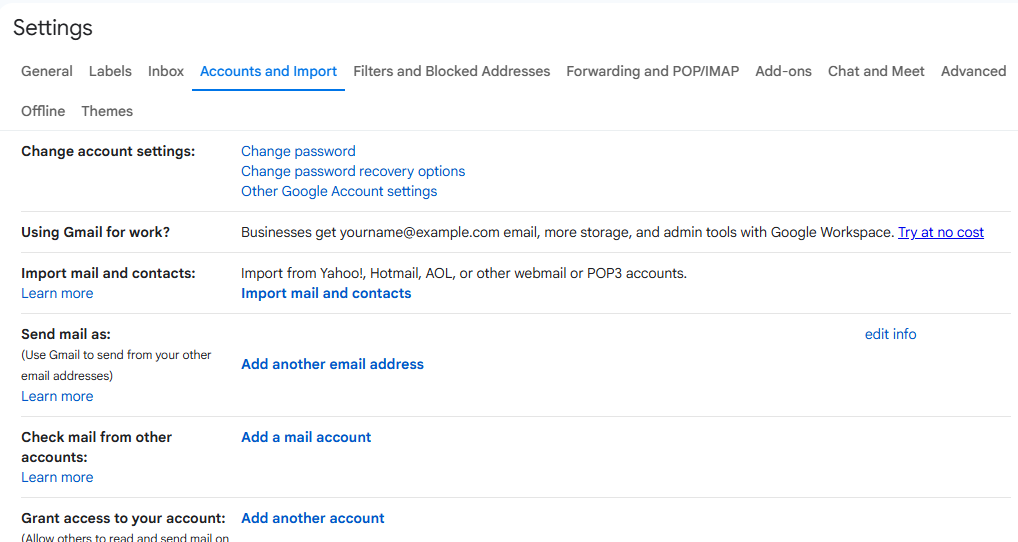Click the 'Change account settings:' label
Screen dimensions: 1018x542
(x=108, y=151)
